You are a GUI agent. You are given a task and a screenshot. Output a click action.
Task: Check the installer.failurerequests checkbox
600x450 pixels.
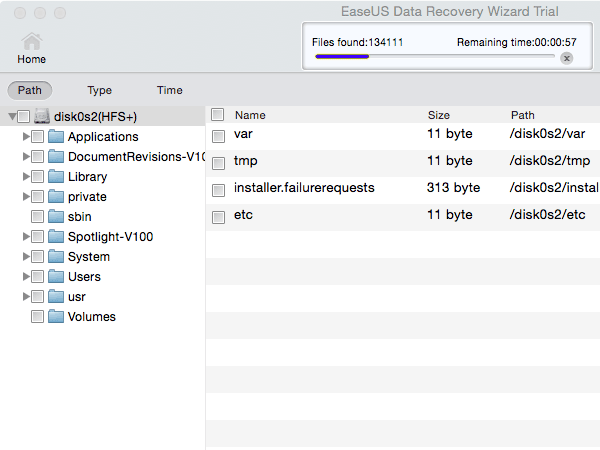click(218, 190)
